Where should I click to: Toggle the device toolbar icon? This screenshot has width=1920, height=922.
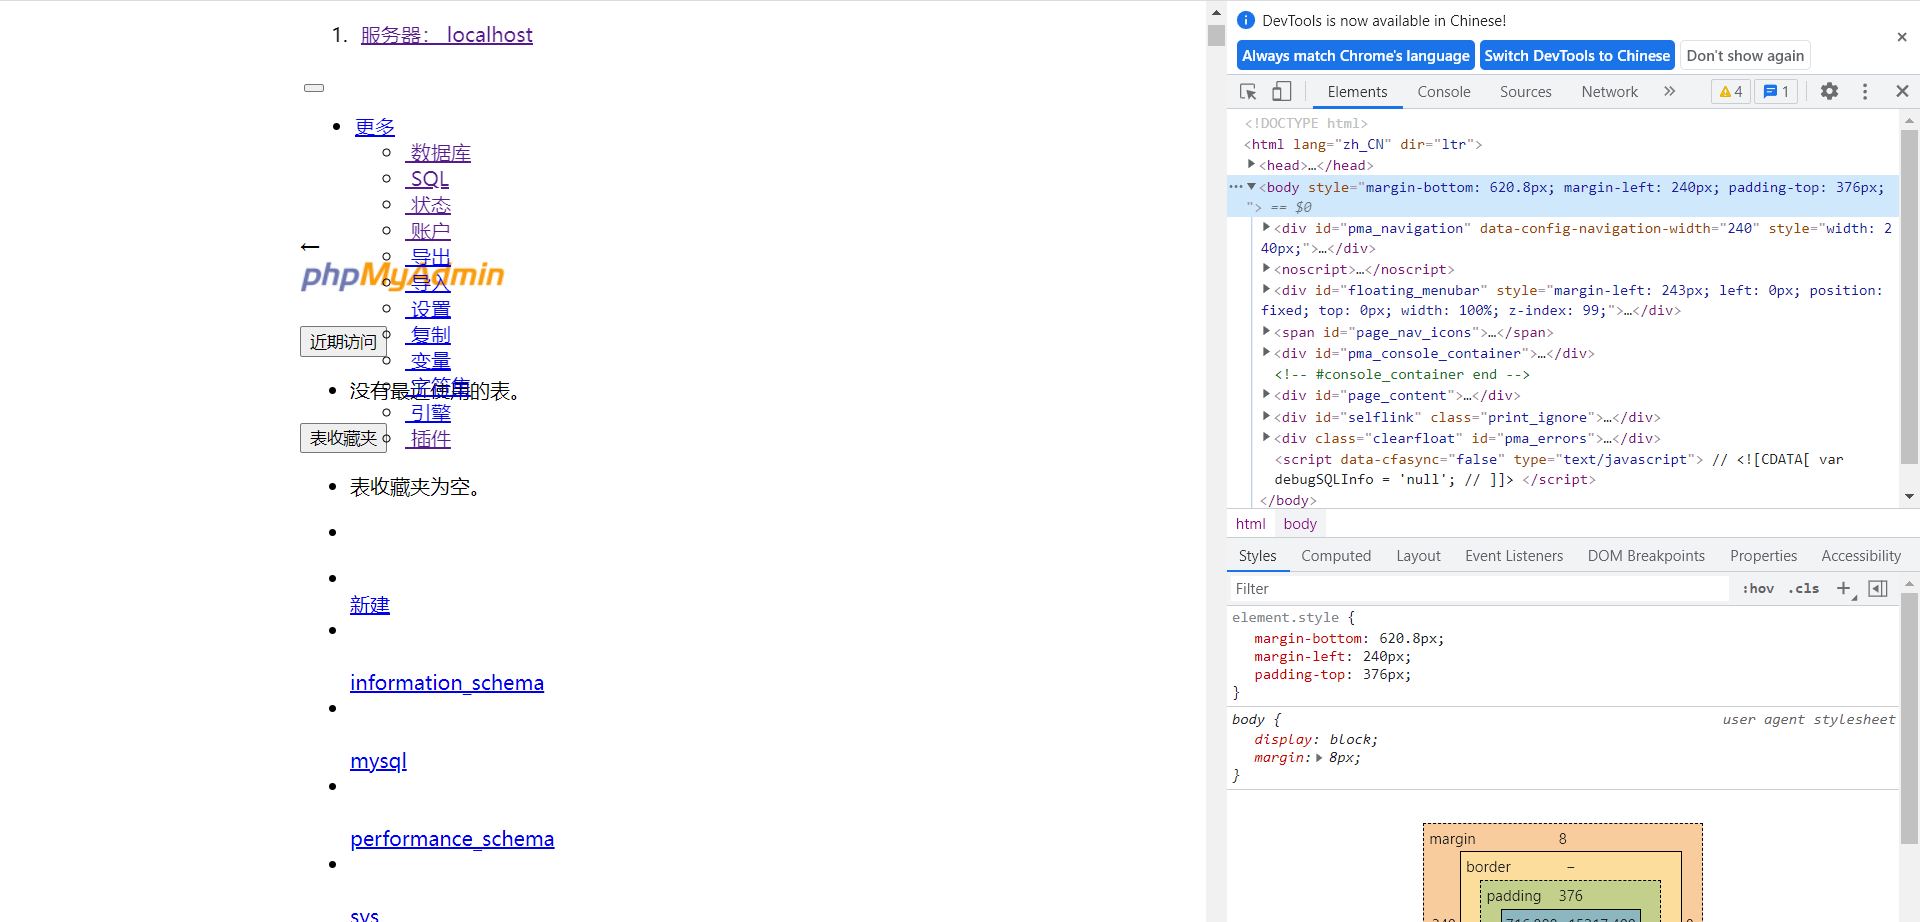(x=1281, y=91)
